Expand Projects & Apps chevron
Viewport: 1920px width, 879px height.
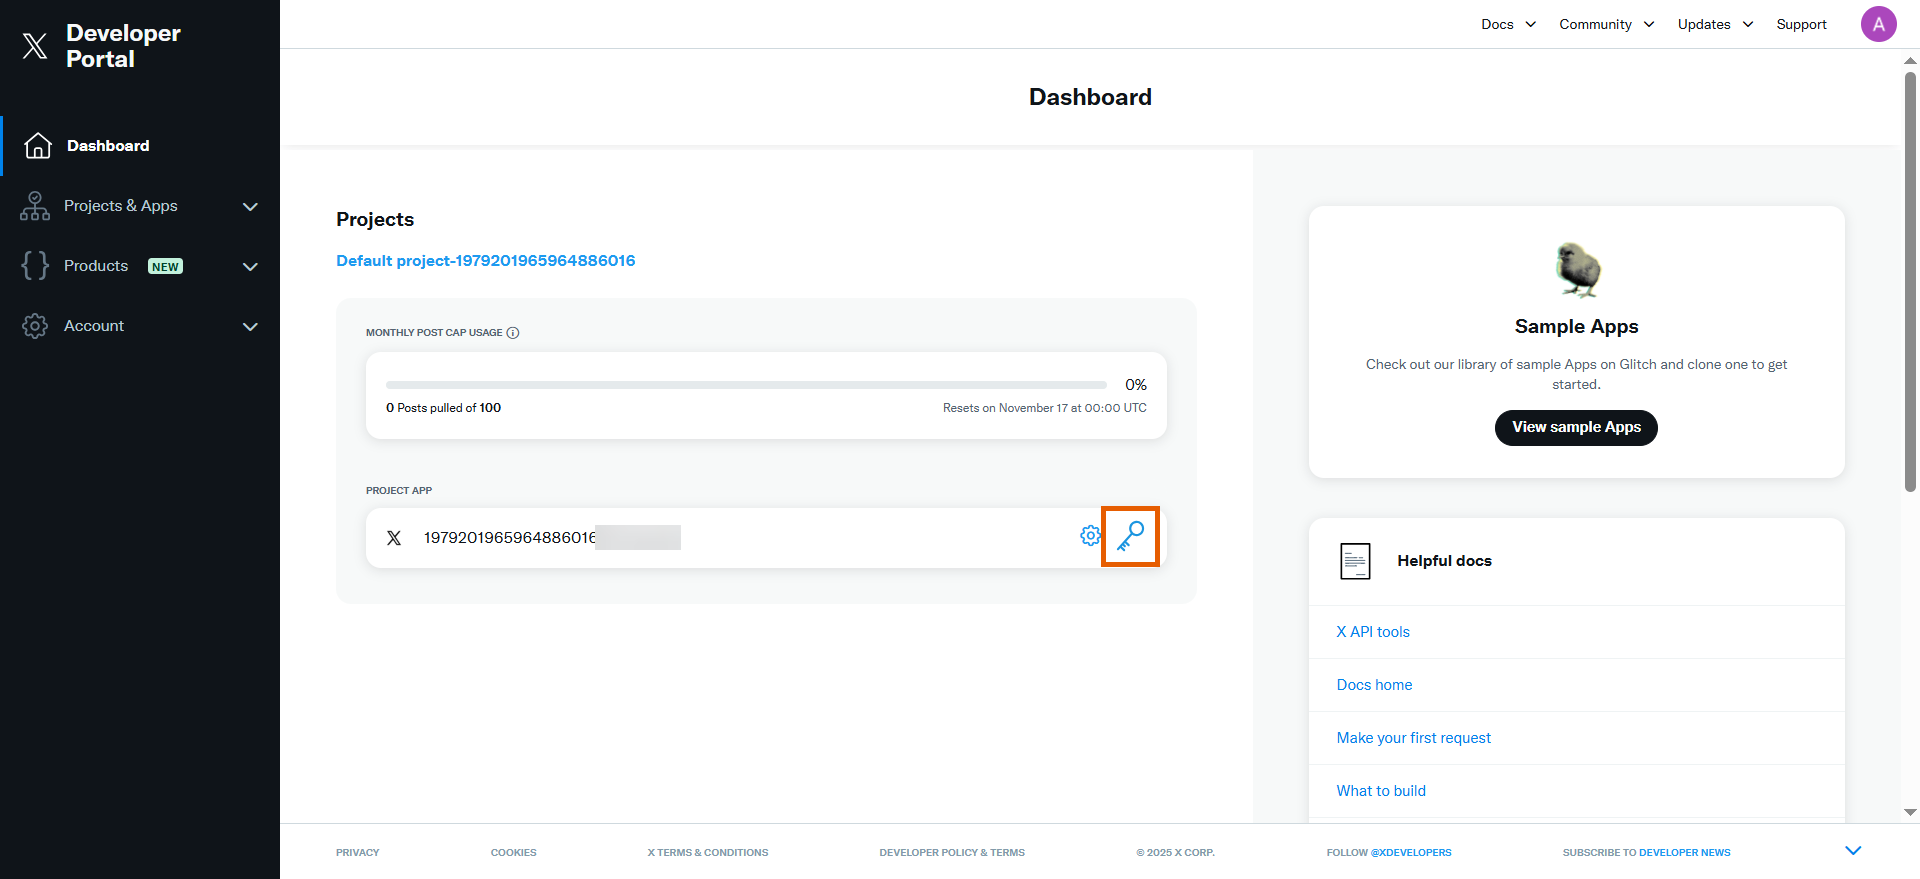tap(250, 207)
